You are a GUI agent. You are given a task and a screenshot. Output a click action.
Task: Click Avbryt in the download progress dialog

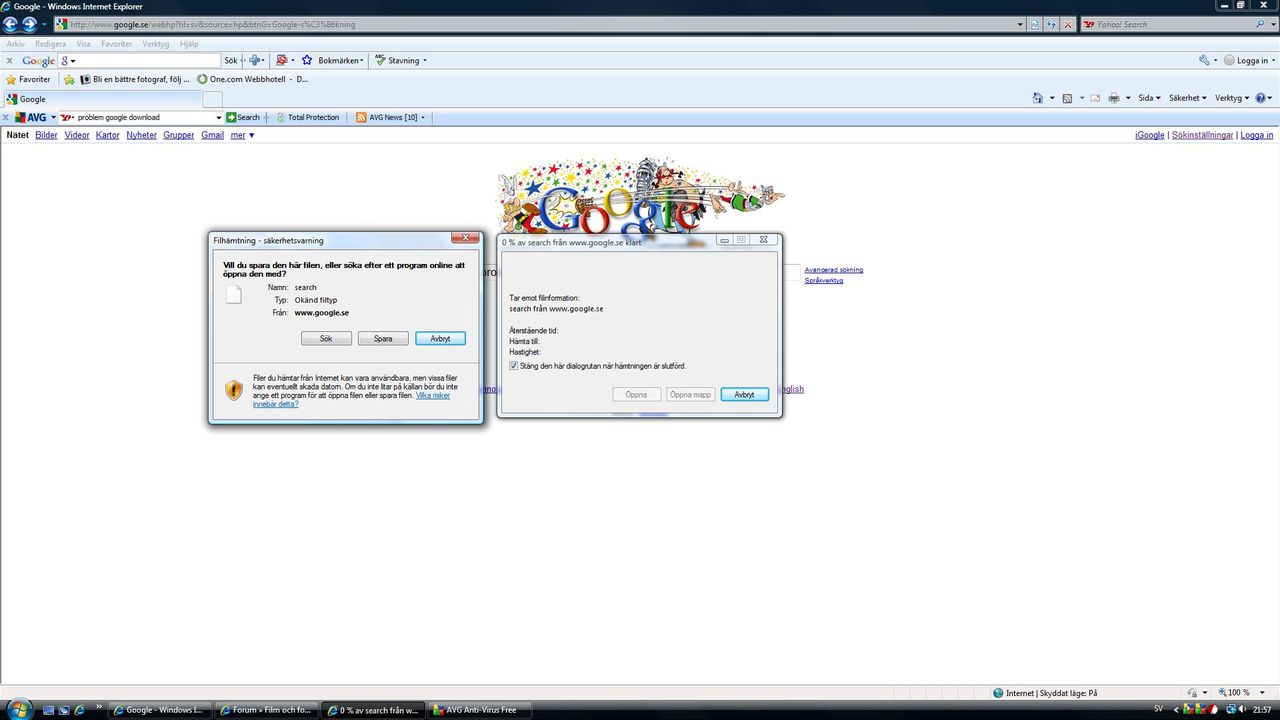(x=744, y=395)
